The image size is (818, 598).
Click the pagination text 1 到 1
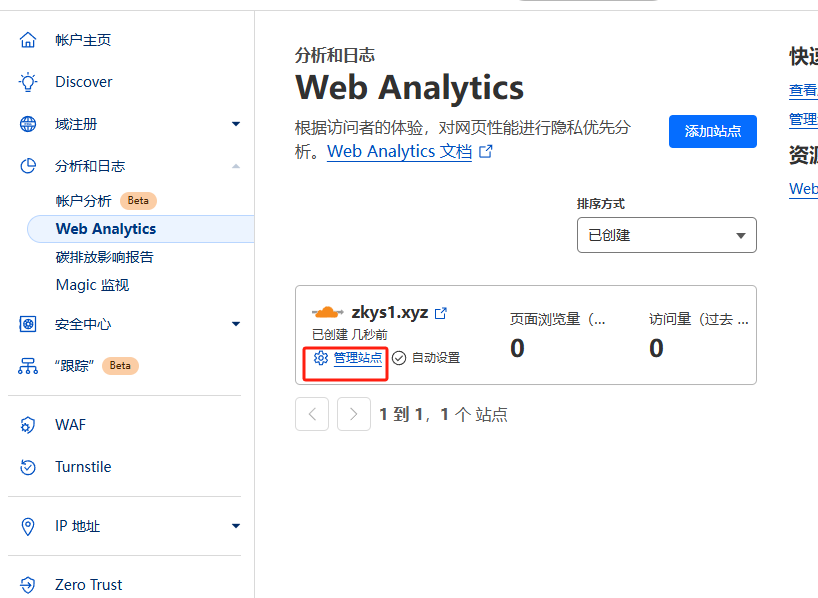401,414
